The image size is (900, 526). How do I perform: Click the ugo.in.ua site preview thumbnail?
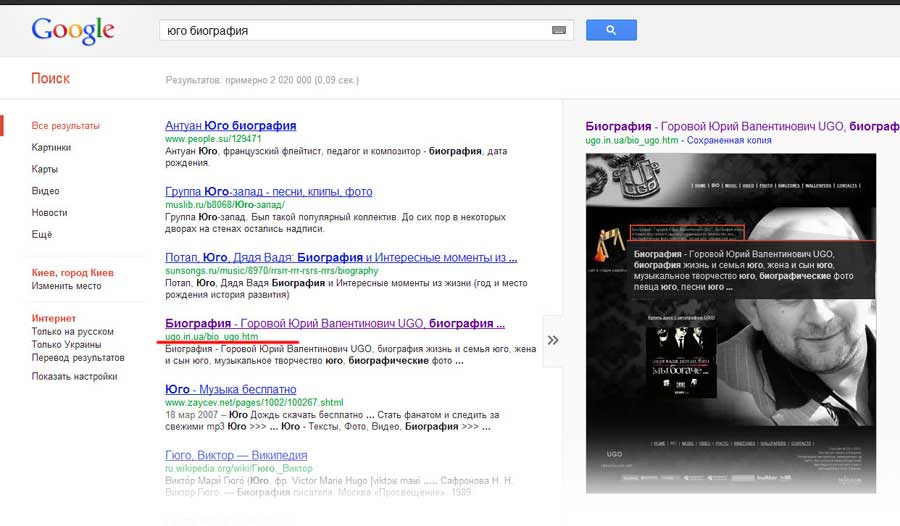click(x=731, y=323)
